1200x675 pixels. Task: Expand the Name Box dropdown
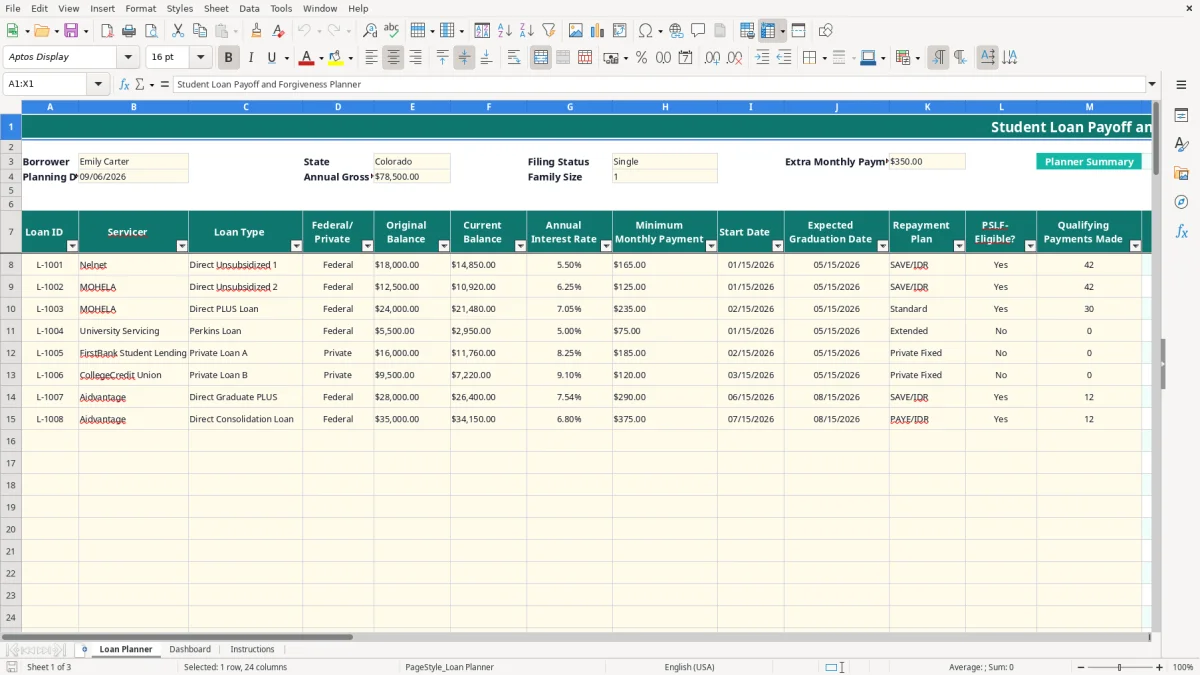click(99, 84)
